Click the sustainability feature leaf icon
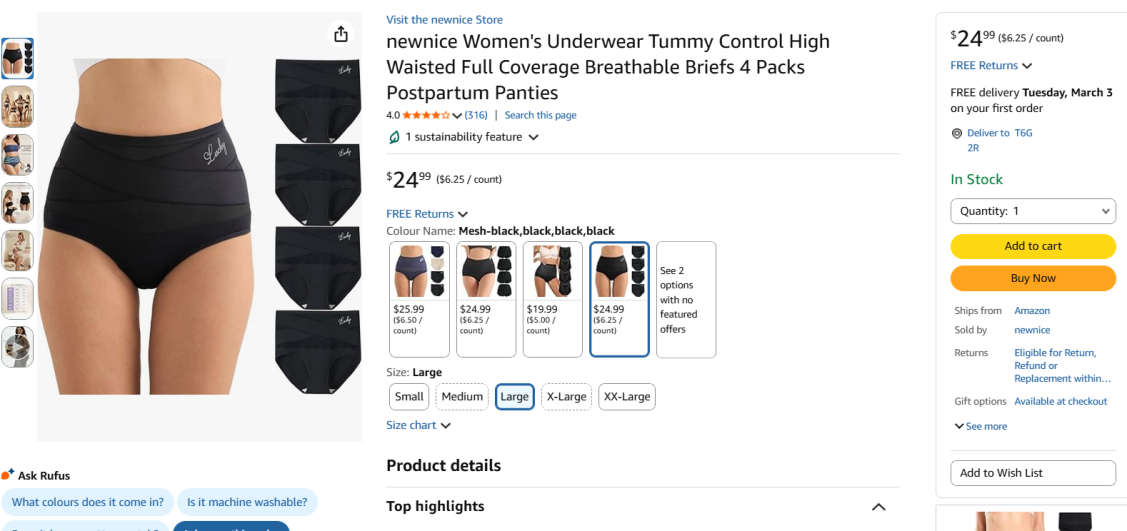Viewport: 1127px width, 531px height. (395, 137)
